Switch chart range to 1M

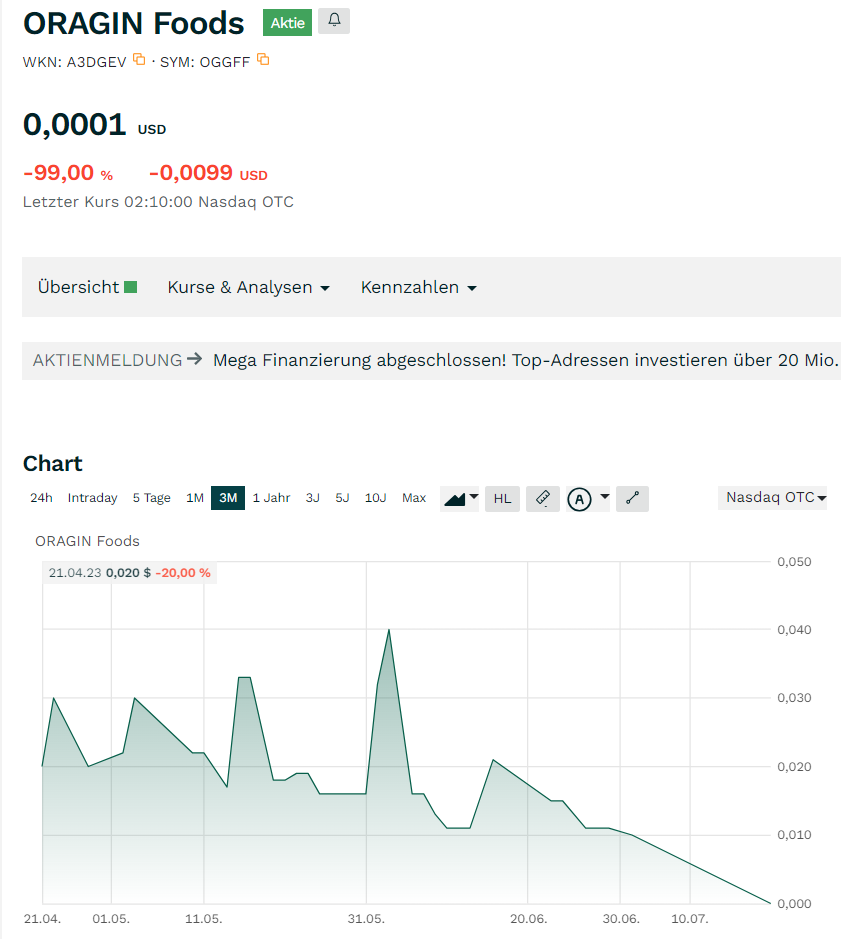pyautogui.click(x=195, y=498)
